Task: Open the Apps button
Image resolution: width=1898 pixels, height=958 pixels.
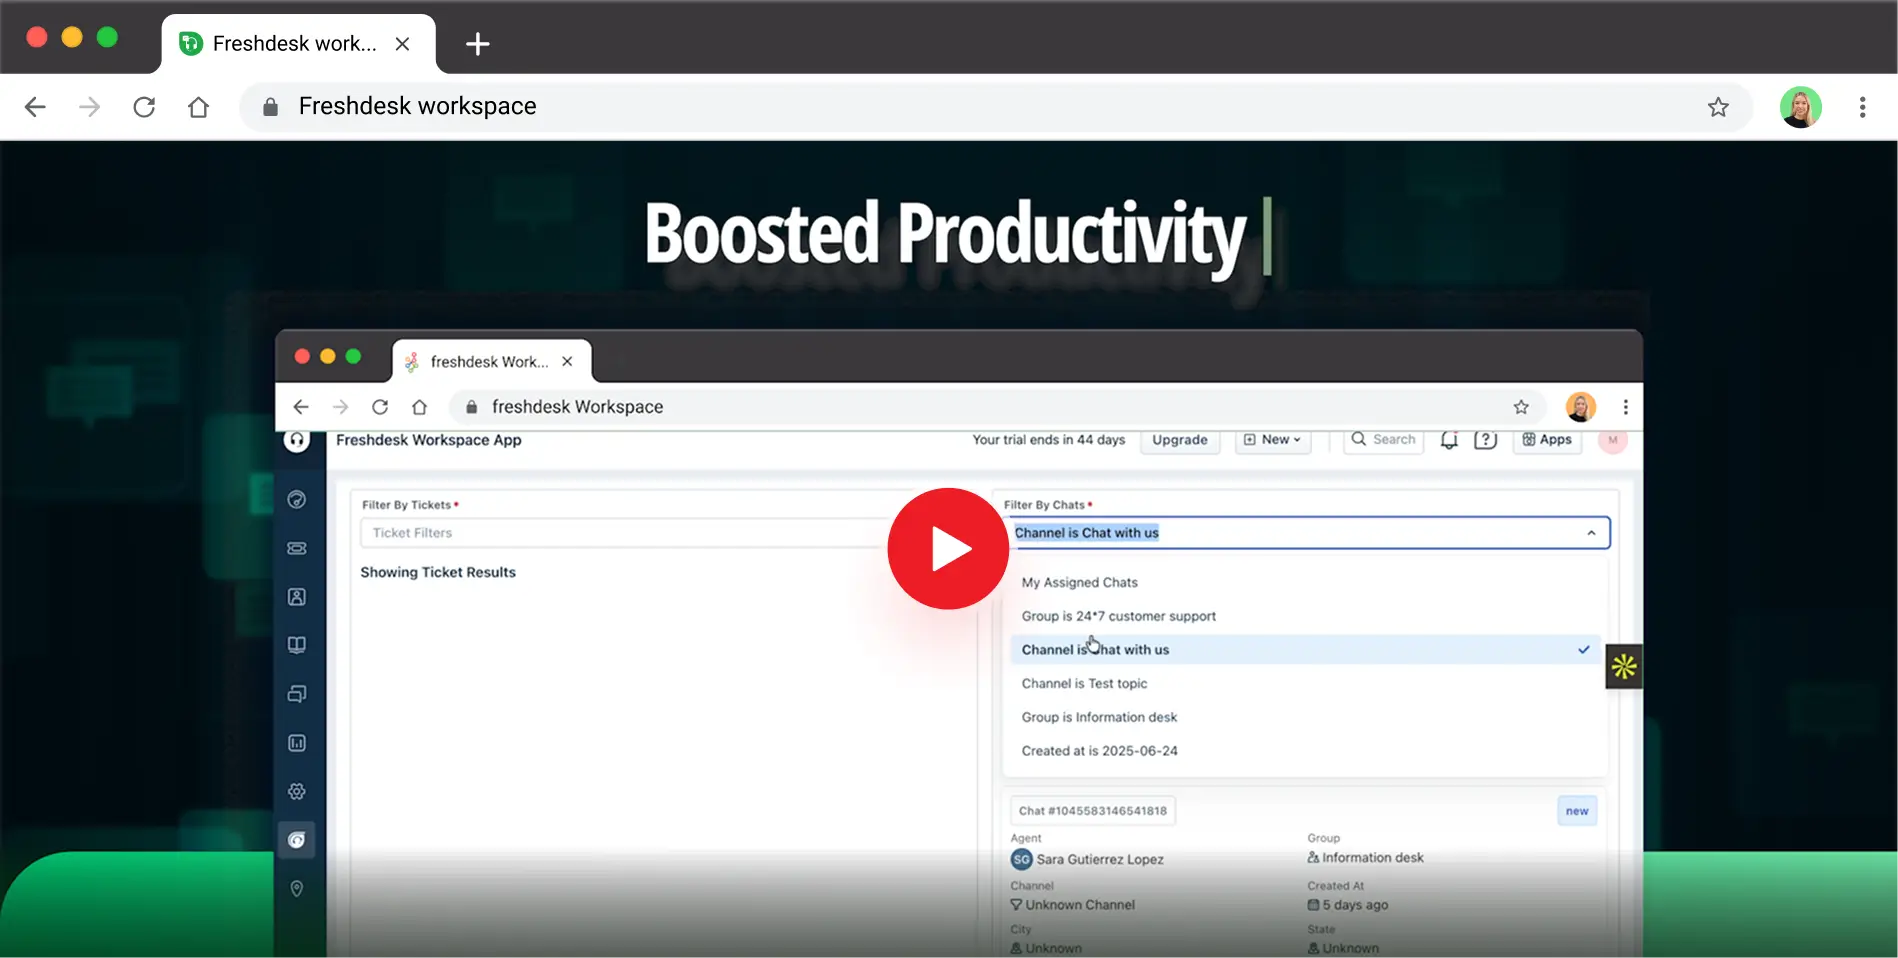Action: pyautogui.click(x=1547, y=440)
